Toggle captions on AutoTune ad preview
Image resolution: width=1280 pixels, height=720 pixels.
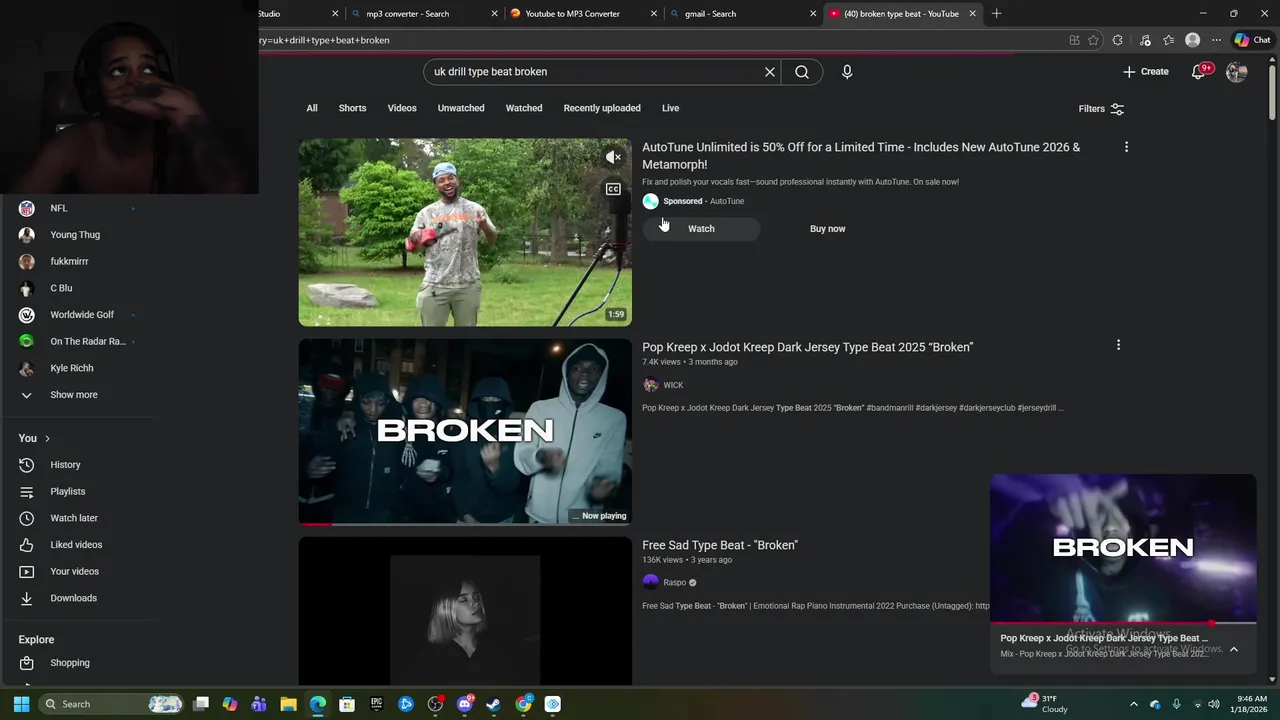click(613, 189)
